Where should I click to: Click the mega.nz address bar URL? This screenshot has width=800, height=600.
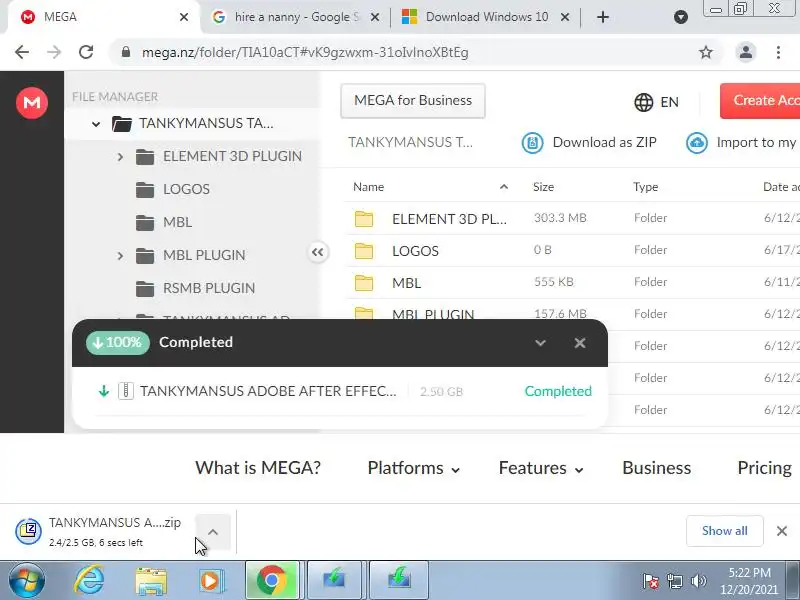[305, 53]
